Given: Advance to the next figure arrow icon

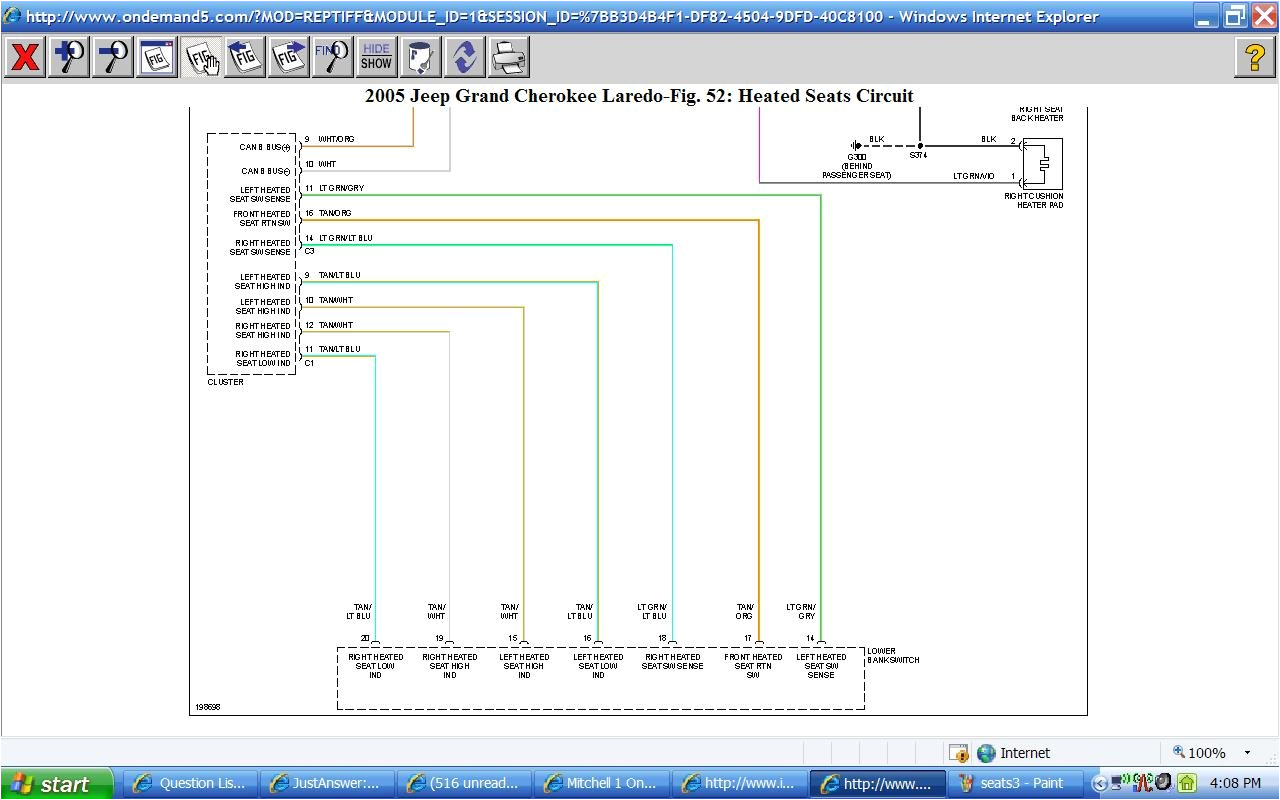Looking at the screenshot, I should click(289, 56).
